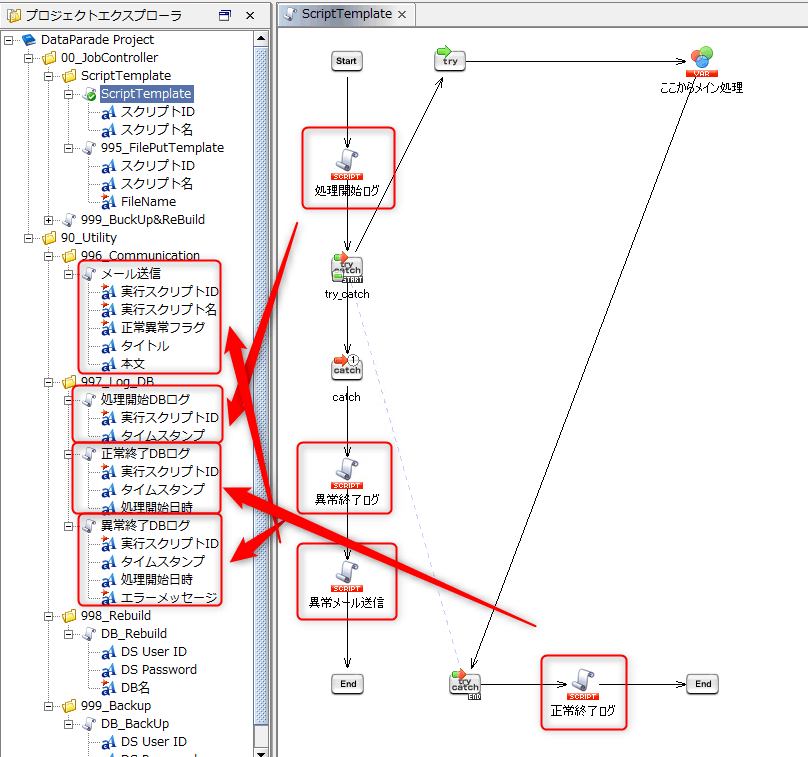Select 実行スクリプト名 under メール送信
Screen dimensions: 808x757
pos(169,310)
